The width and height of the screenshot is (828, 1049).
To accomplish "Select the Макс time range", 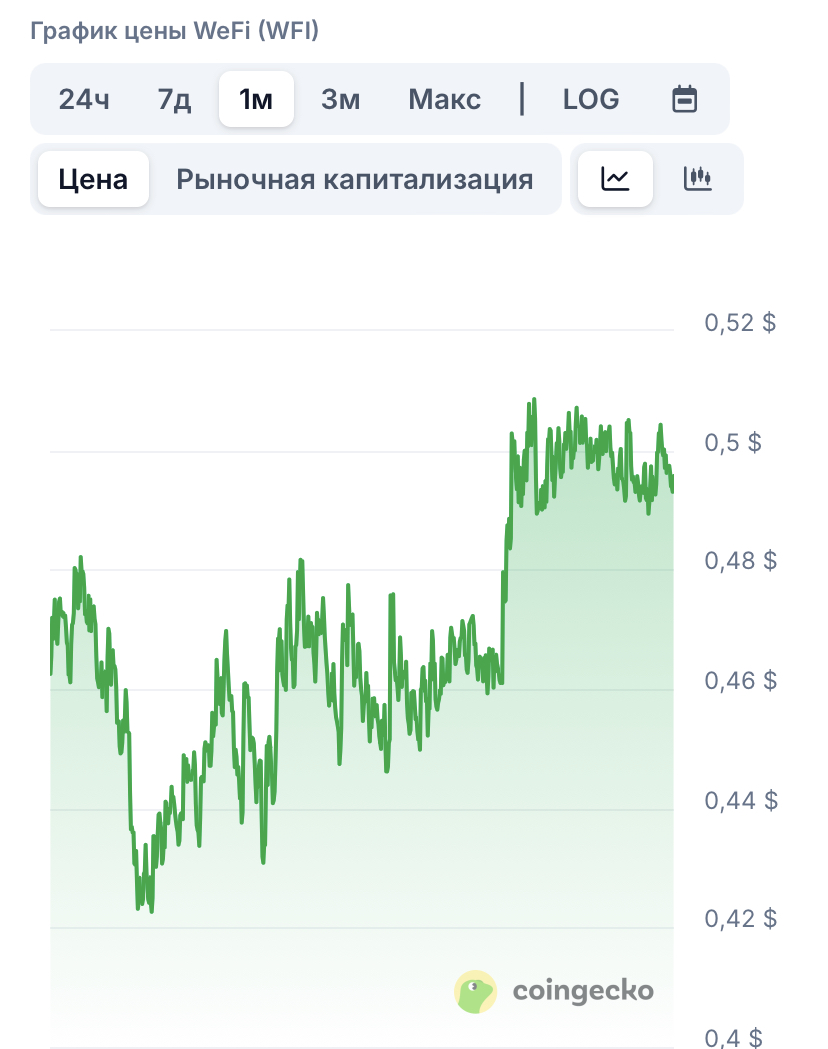I will click(x=445, y=100).
